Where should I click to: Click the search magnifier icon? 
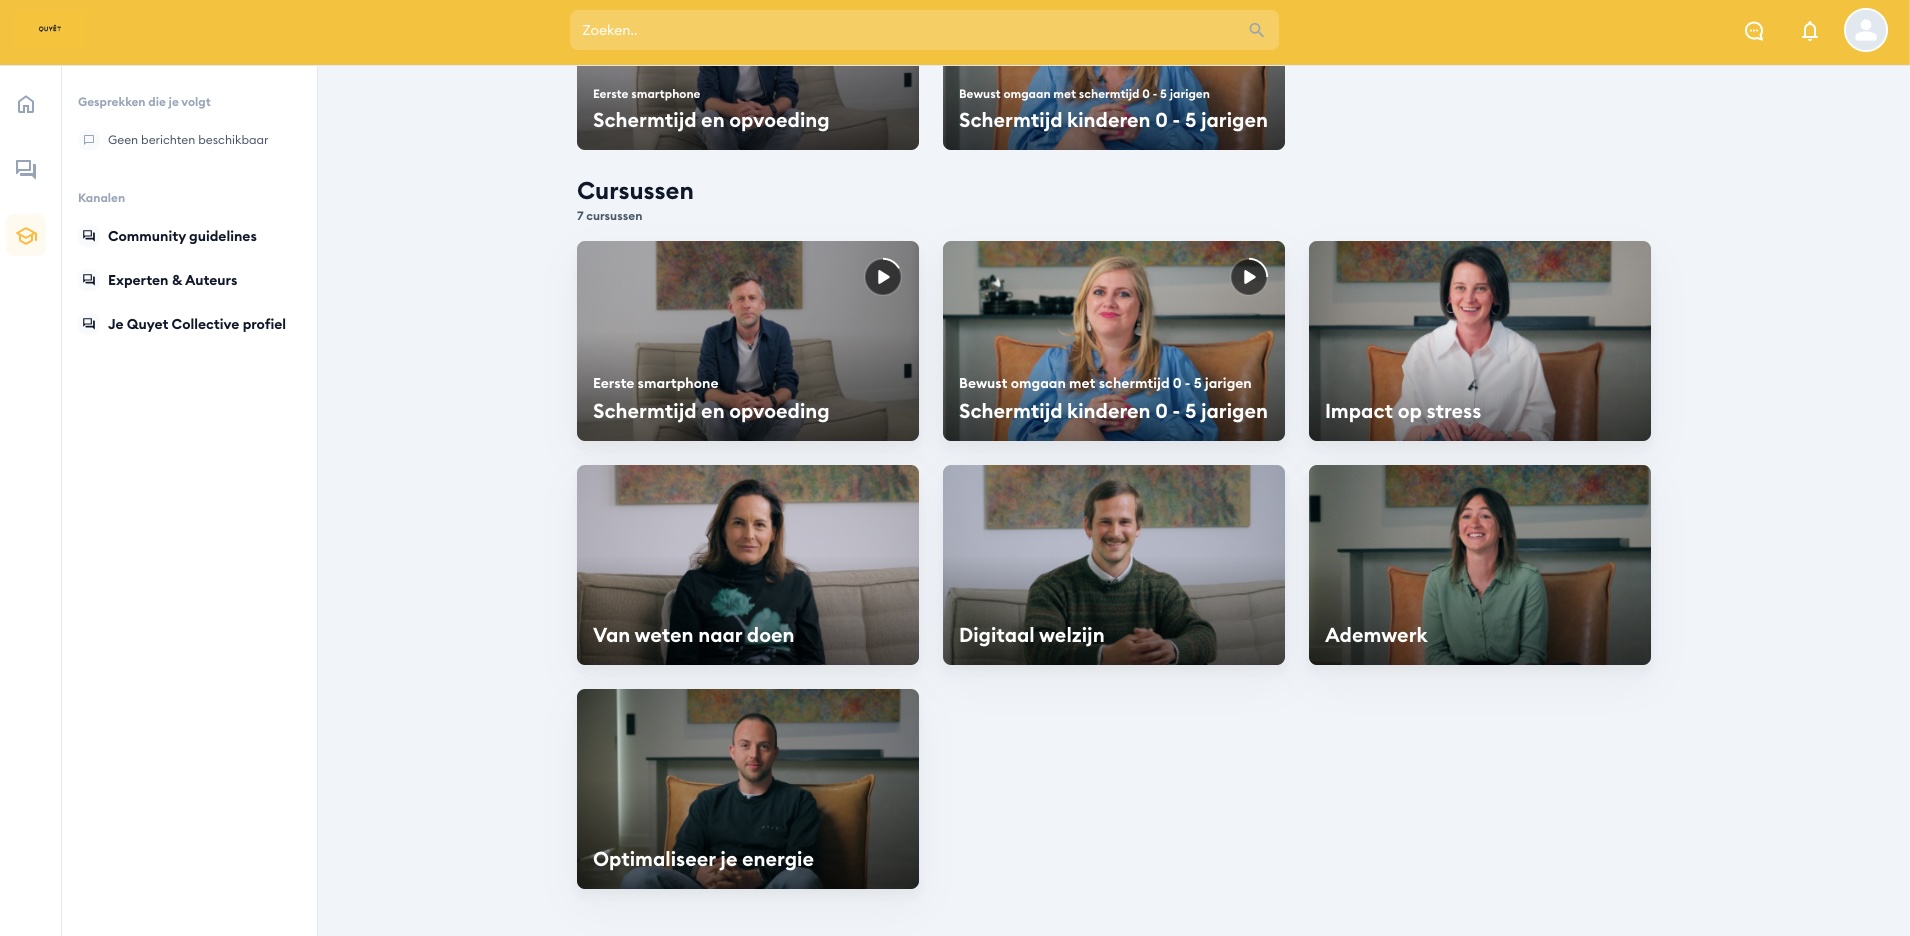tap(1256, 30)
